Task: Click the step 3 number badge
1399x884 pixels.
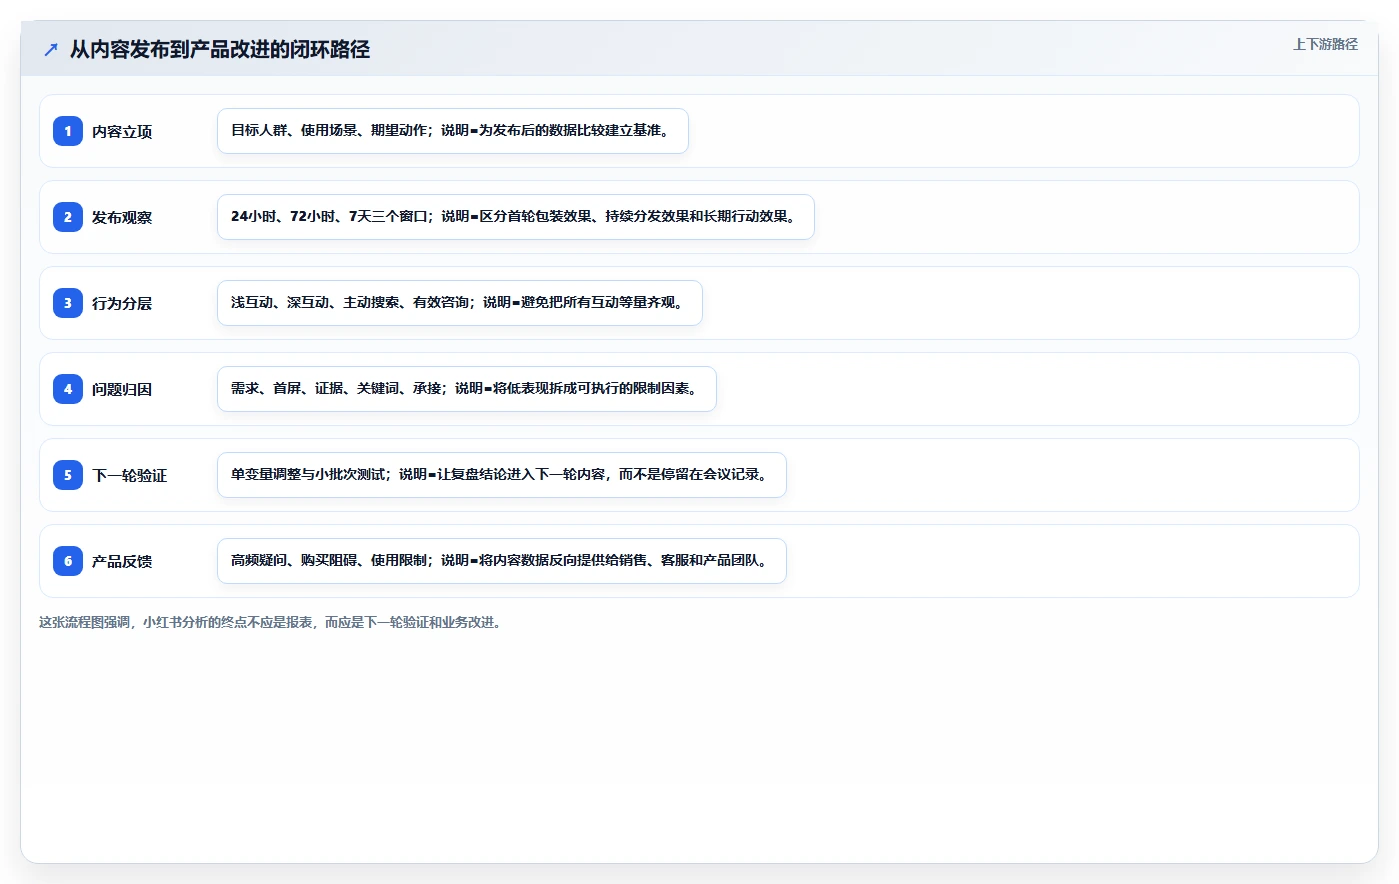Action: point(68,303)
